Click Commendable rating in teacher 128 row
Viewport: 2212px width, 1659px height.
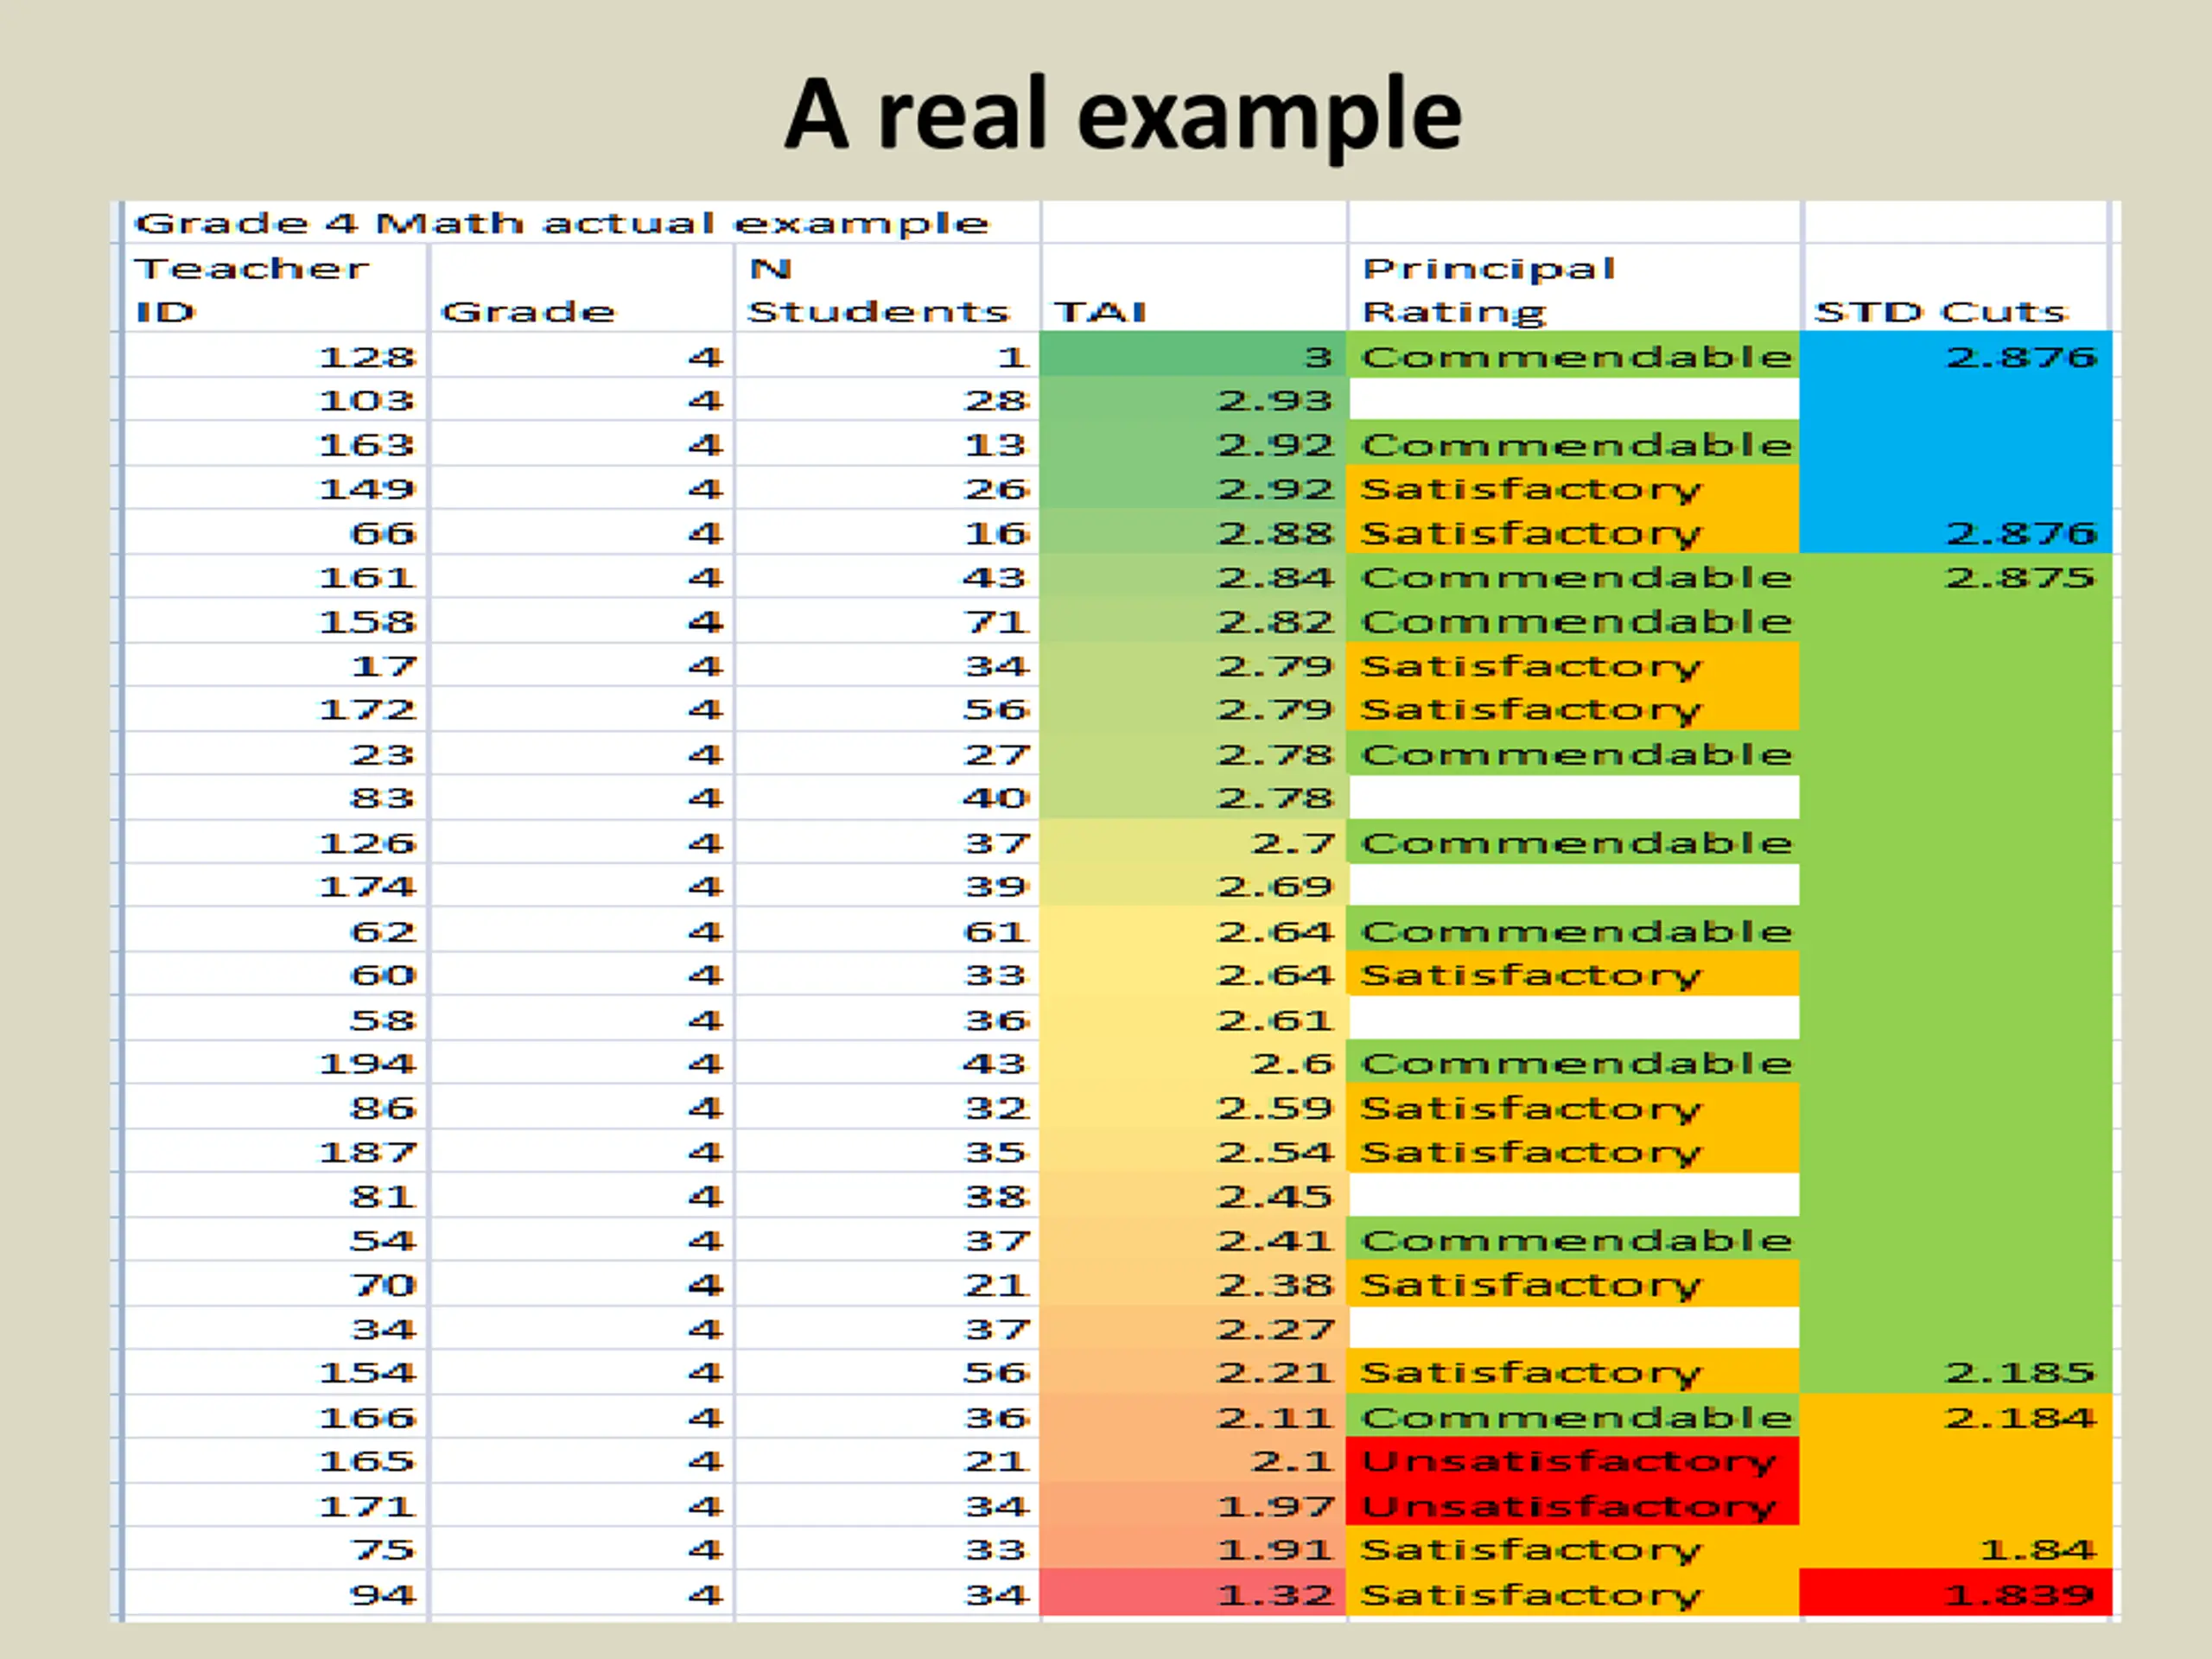(x=1573, y=355)
